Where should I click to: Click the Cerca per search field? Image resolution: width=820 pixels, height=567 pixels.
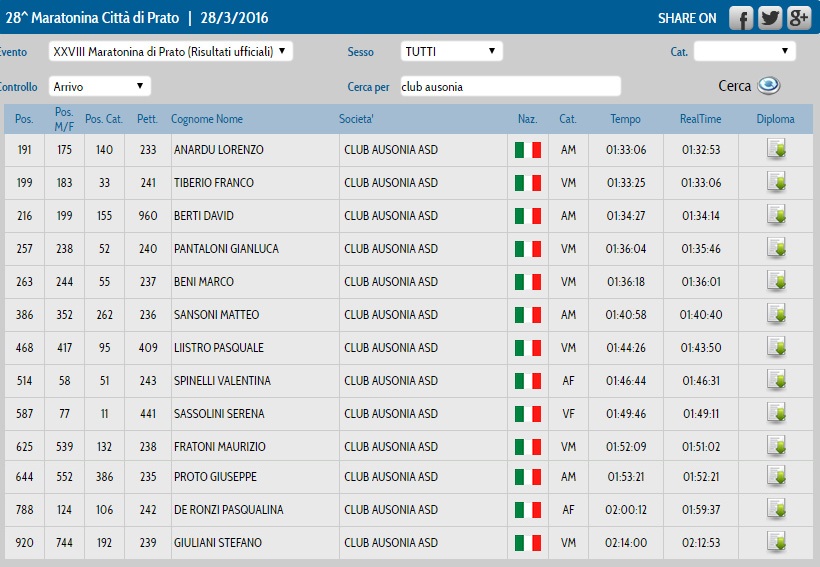click(x=510, y=86)
